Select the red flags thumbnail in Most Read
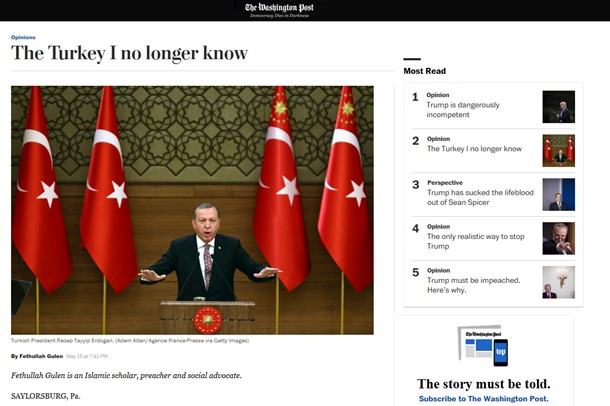The width and height of the screenshot is (610, 406). click(558, 149)
